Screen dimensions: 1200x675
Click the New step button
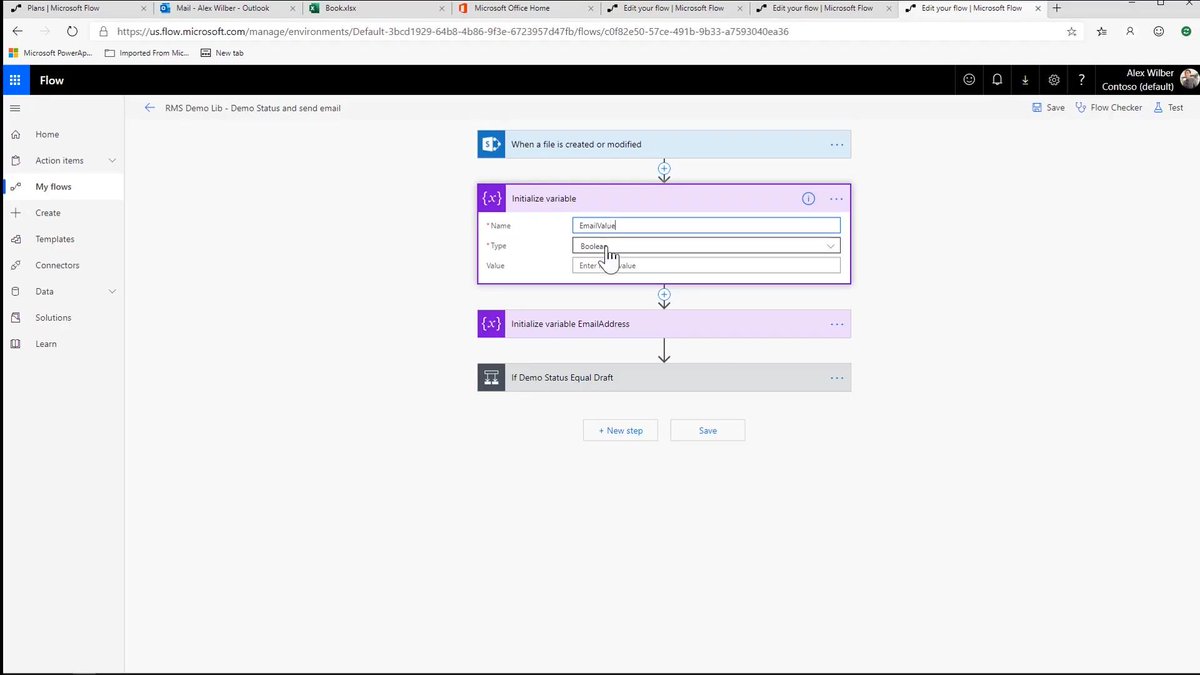(620, 430)
